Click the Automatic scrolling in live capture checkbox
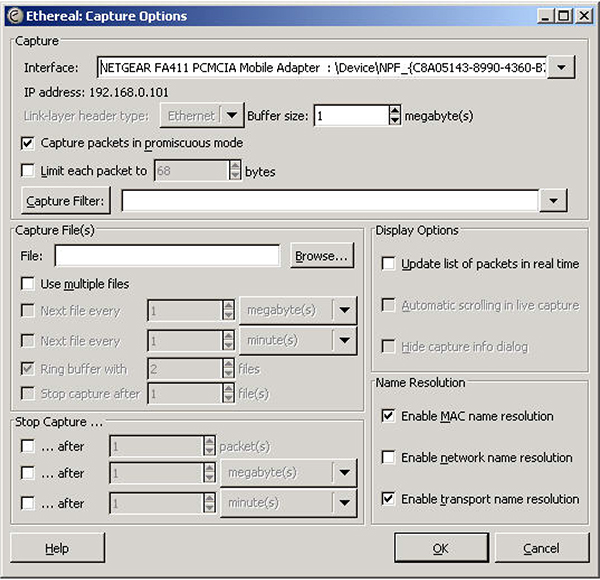The height and width of the screenshot is (580, 600). click(388, 305)
